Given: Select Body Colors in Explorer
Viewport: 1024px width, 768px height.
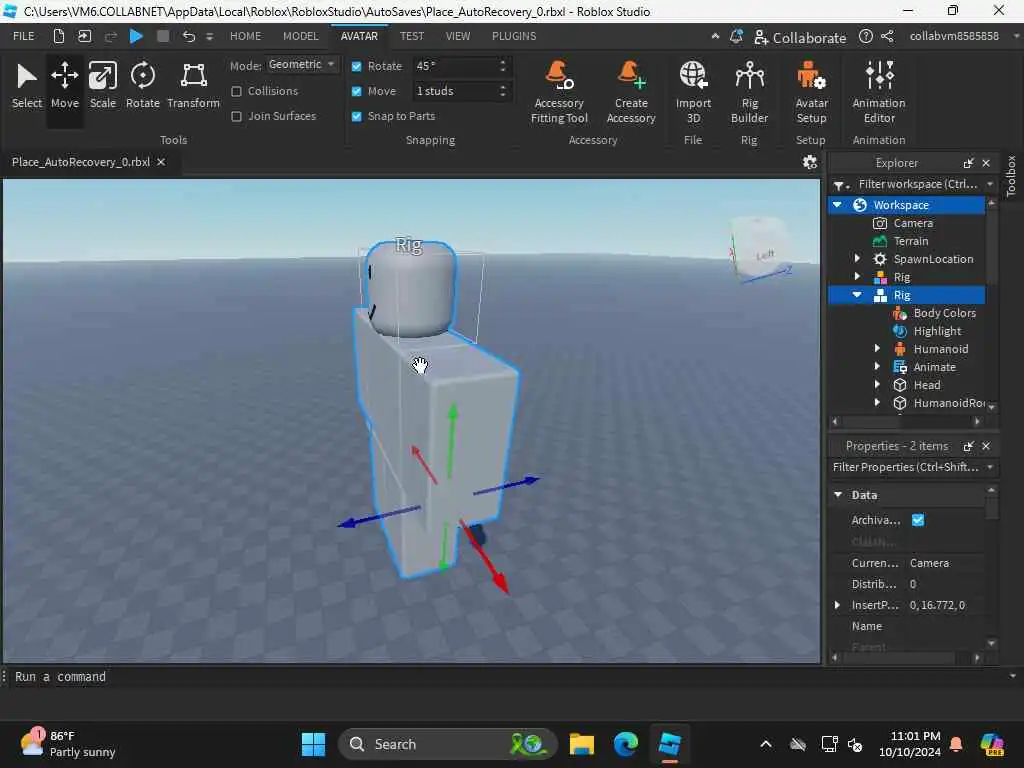Looking at the screenshot, I should click(944, 313).
